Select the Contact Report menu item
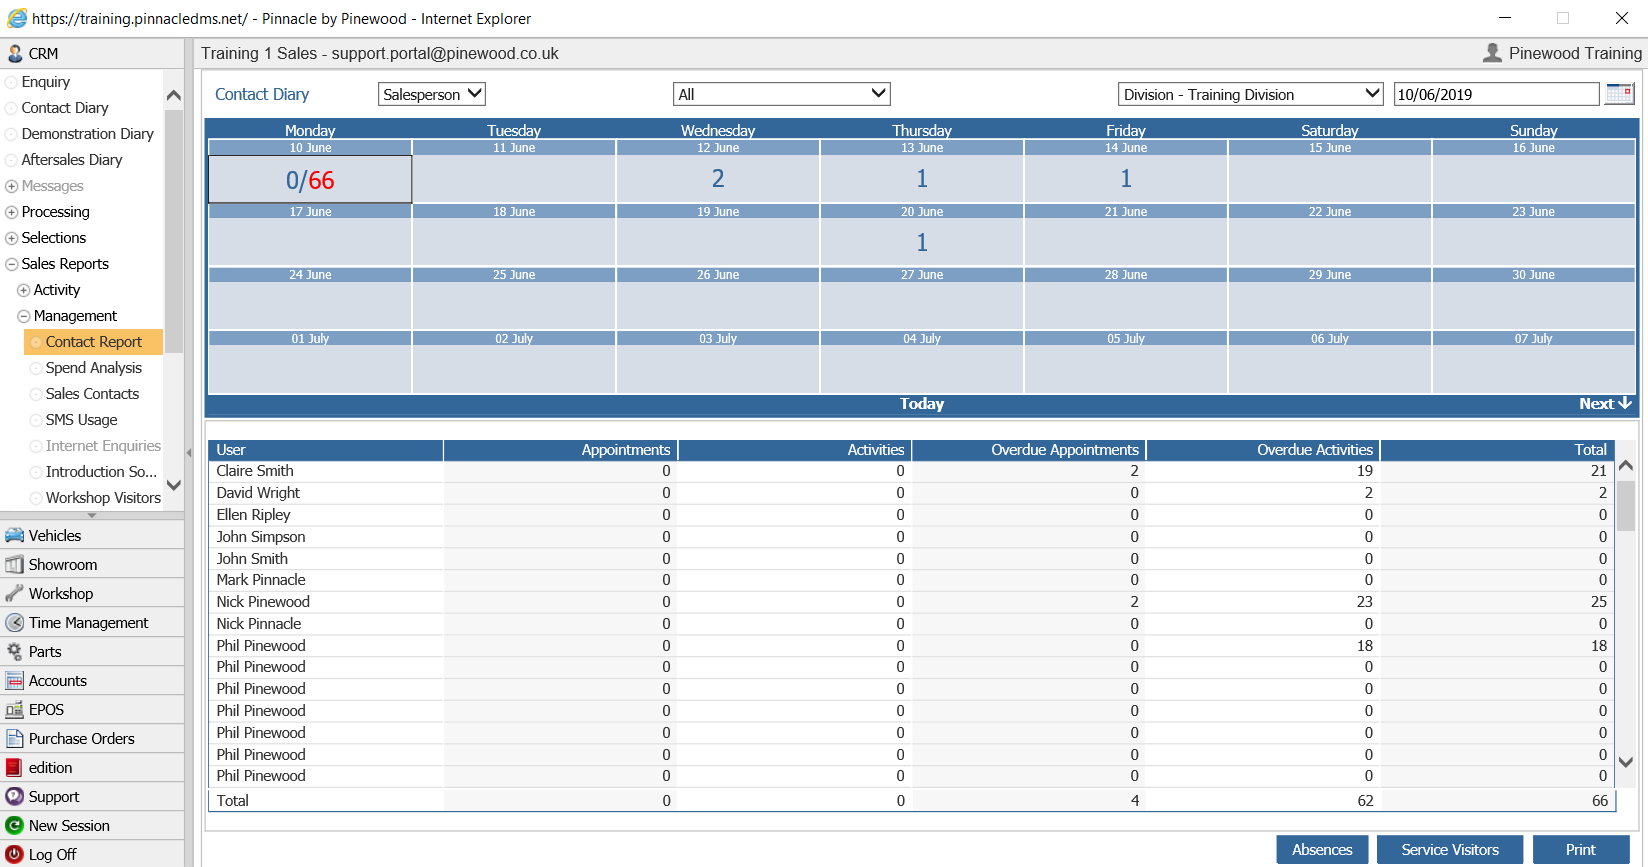This screenshot has width=1648, height=867. (93, 342)
